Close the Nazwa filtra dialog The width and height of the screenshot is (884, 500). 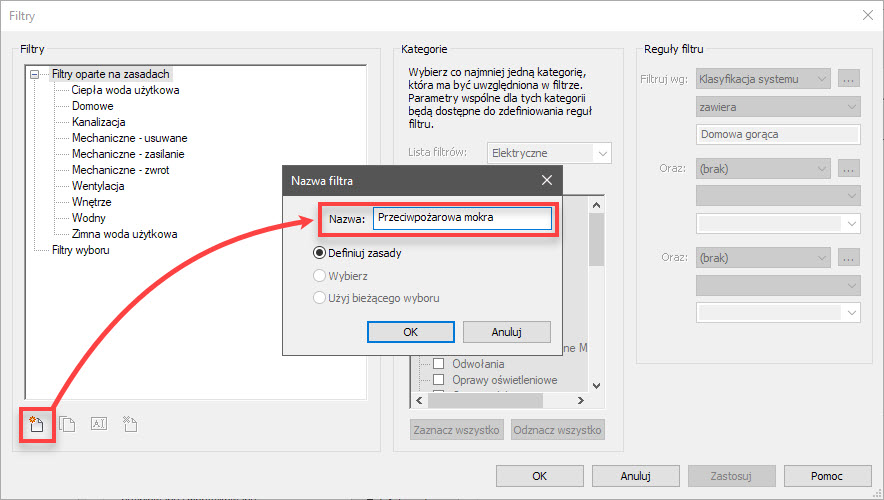[x=546, y=181]
